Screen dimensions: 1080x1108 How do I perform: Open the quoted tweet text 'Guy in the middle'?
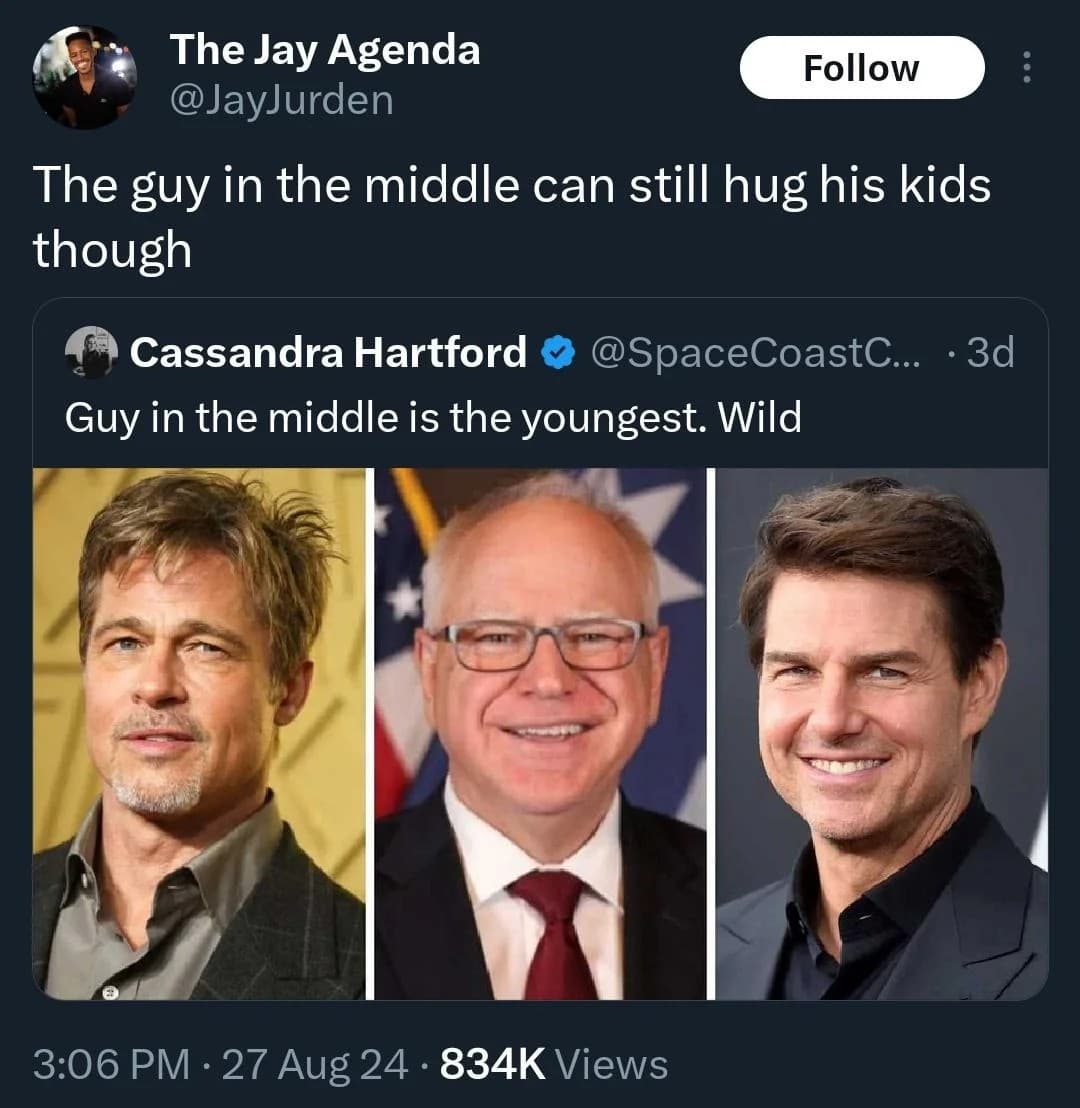click(433, 418)
